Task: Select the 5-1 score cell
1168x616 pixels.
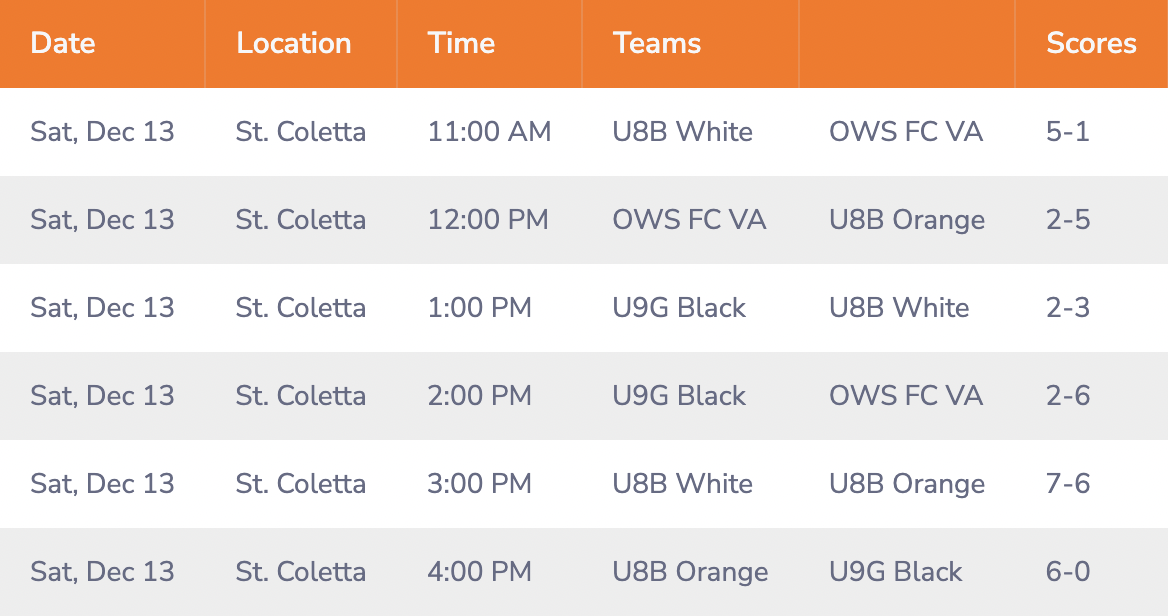Action: click(x=1067, y=132)
